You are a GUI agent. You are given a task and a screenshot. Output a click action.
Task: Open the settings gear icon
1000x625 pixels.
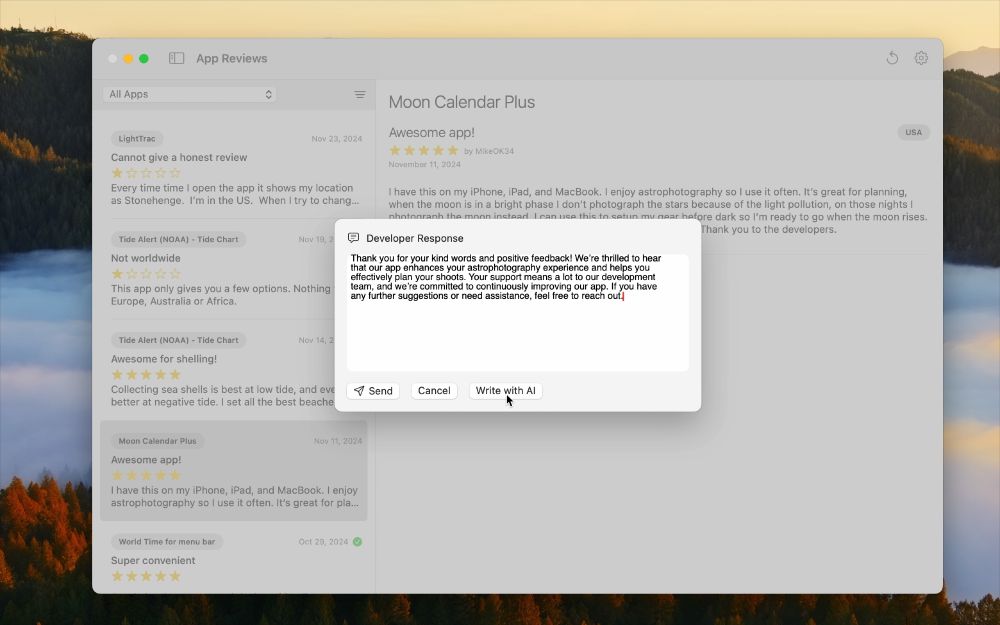(921, 58)
